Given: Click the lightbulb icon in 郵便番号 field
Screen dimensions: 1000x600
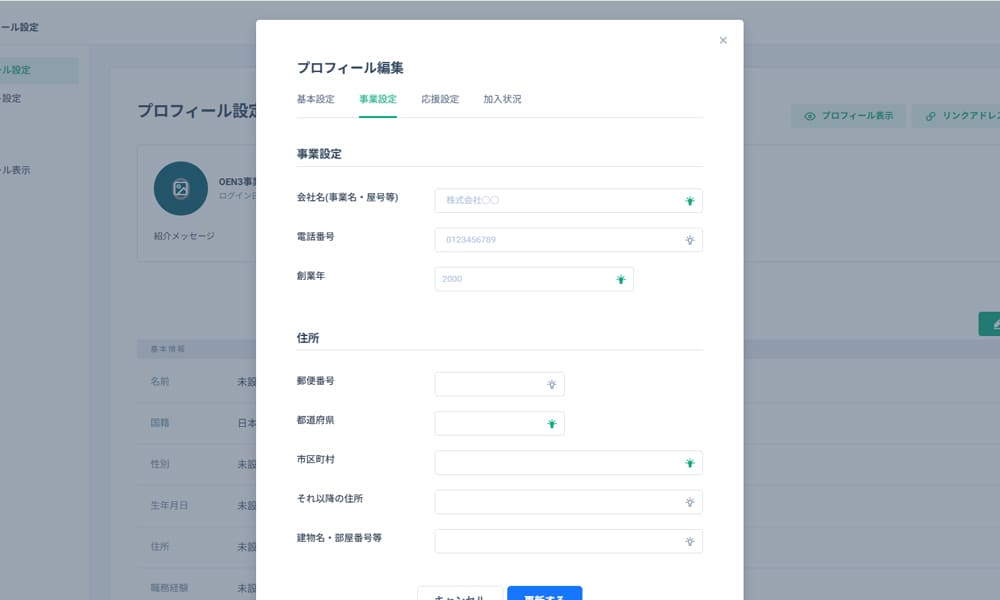Looking at the screenshot, I should pyautogui.click(x=551, y=384).
